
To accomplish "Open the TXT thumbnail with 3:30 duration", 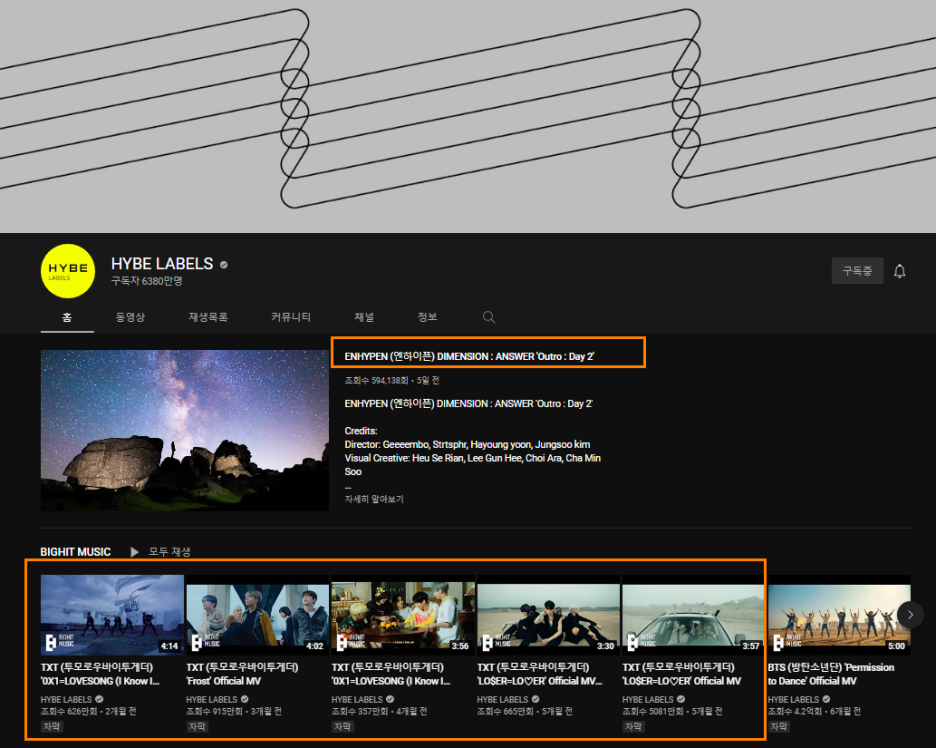I will click(x=548, y=615).
